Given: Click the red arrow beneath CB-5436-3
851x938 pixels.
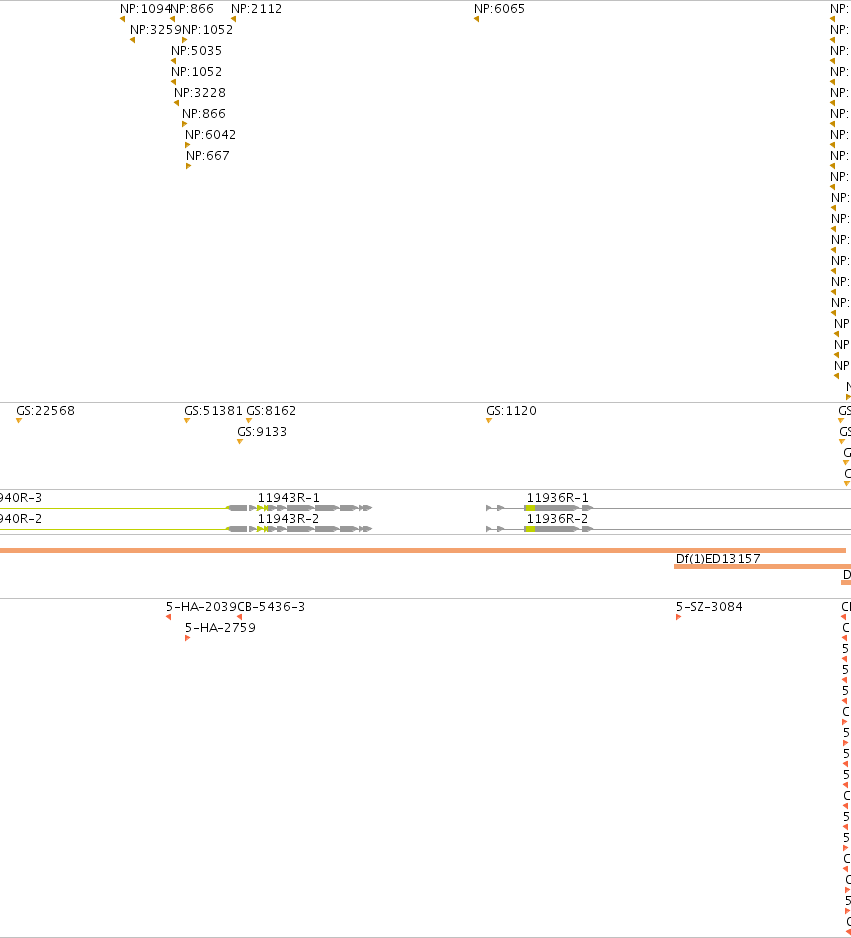Looking at the screenshot, I should click(x=239, y=617).
